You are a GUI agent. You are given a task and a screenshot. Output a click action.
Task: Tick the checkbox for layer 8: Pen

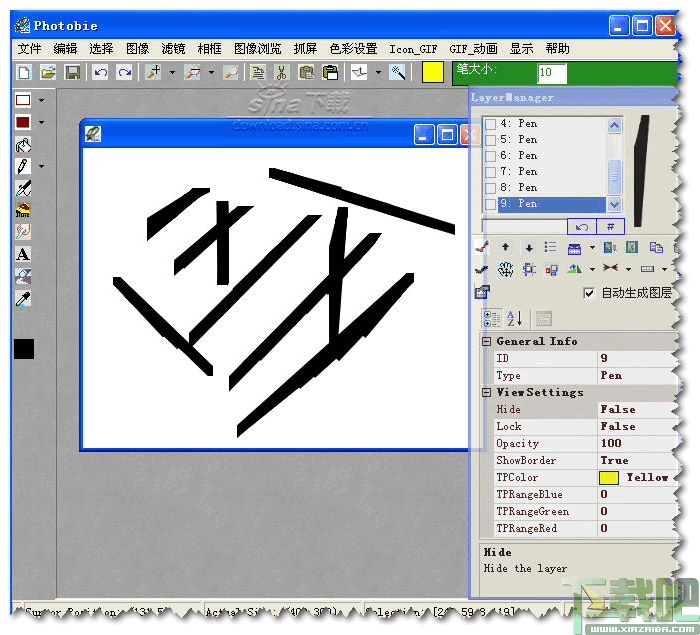pyautogui.click(x=490, y=188)
